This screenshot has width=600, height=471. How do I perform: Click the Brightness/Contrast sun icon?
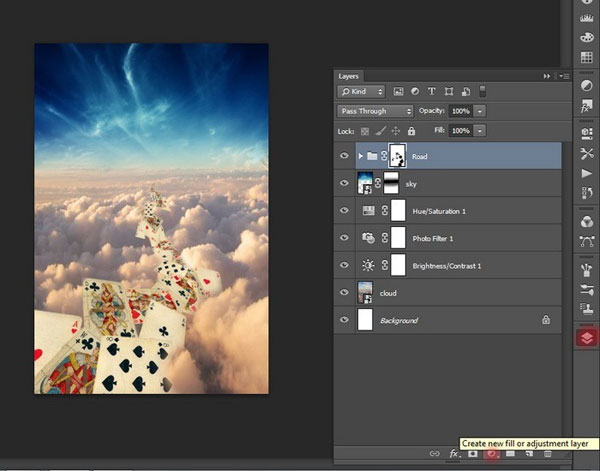tap(368, 265)
